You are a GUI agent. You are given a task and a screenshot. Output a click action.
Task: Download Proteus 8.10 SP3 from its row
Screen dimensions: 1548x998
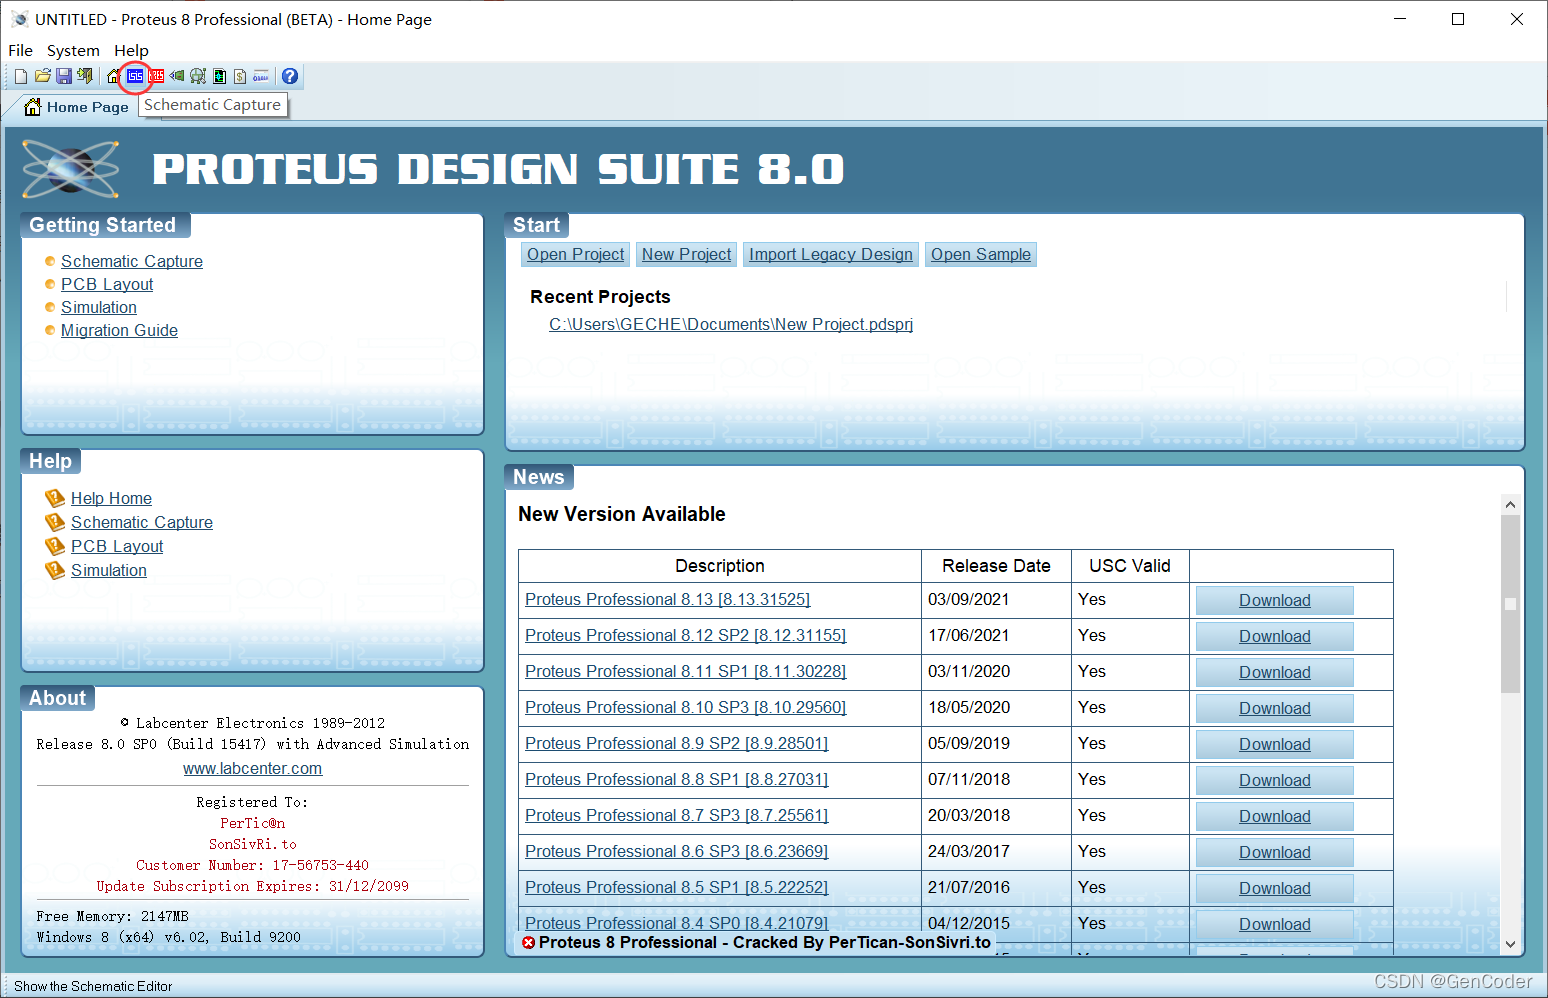tap(1275, 708)
